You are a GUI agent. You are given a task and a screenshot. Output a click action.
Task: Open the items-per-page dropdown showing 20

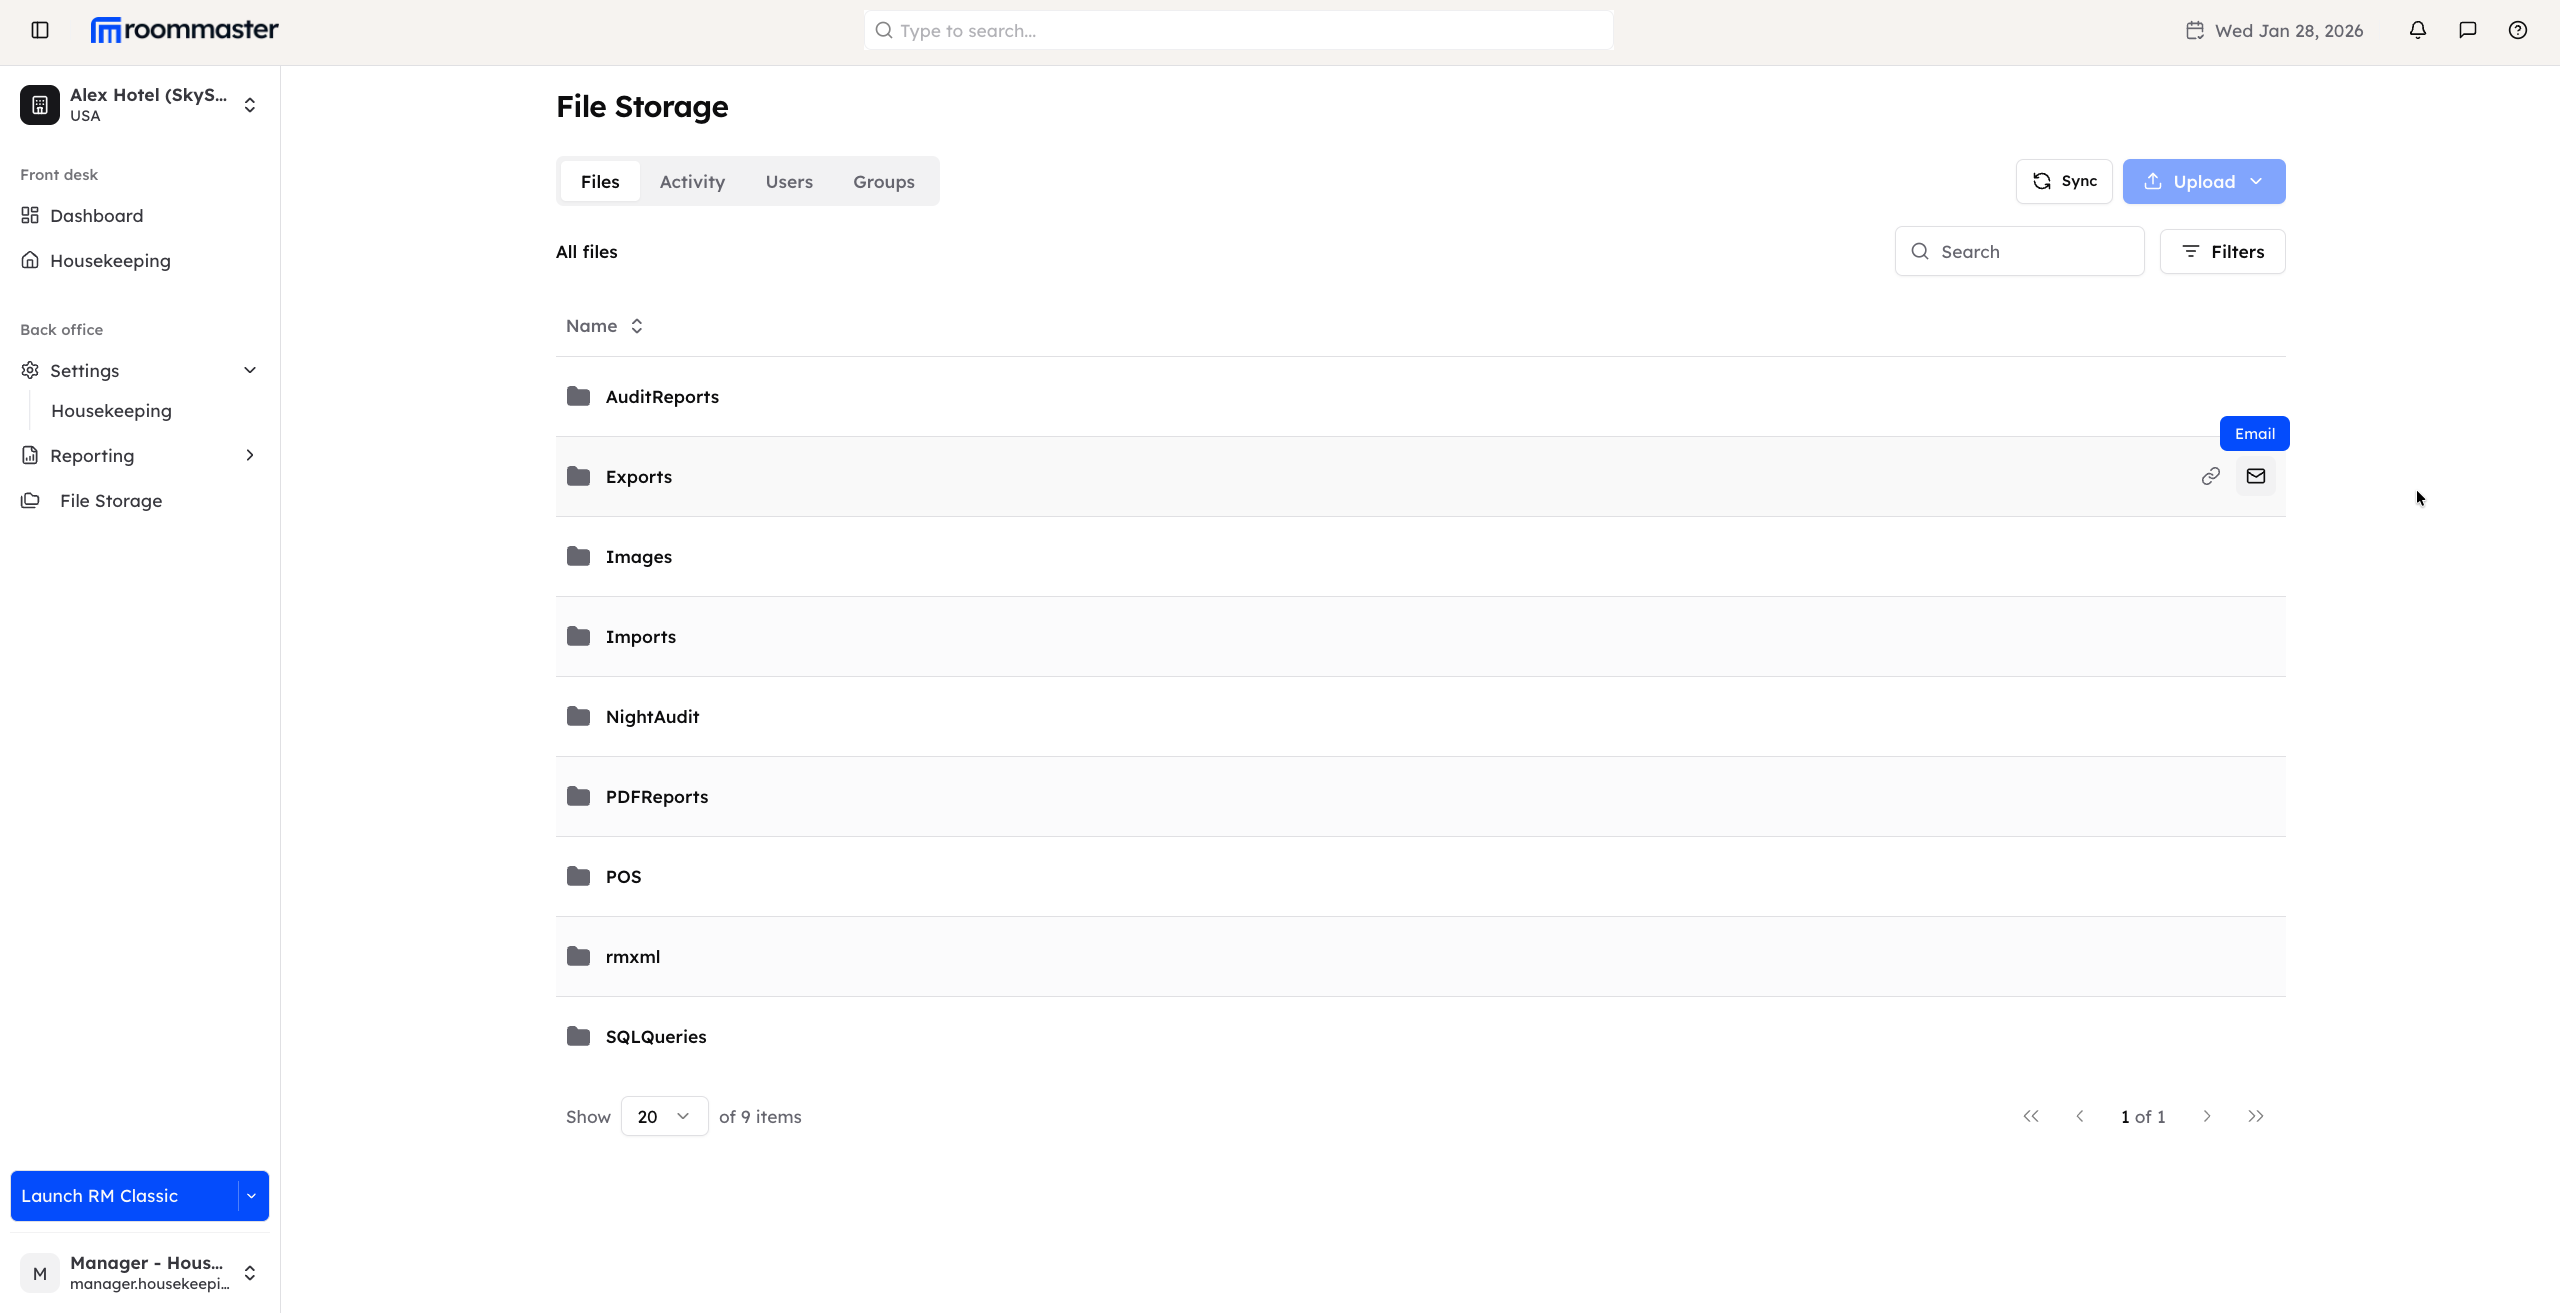tap(664, 1116)
